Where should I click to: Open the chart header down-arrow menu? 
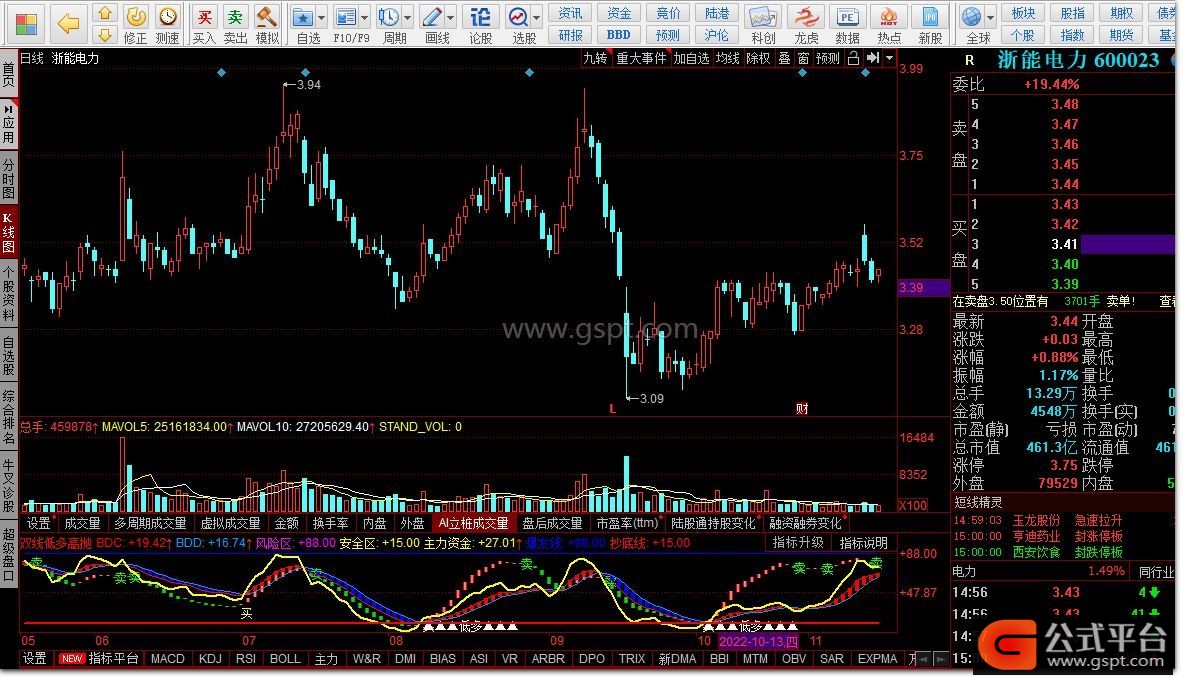[x=890, y=58]
